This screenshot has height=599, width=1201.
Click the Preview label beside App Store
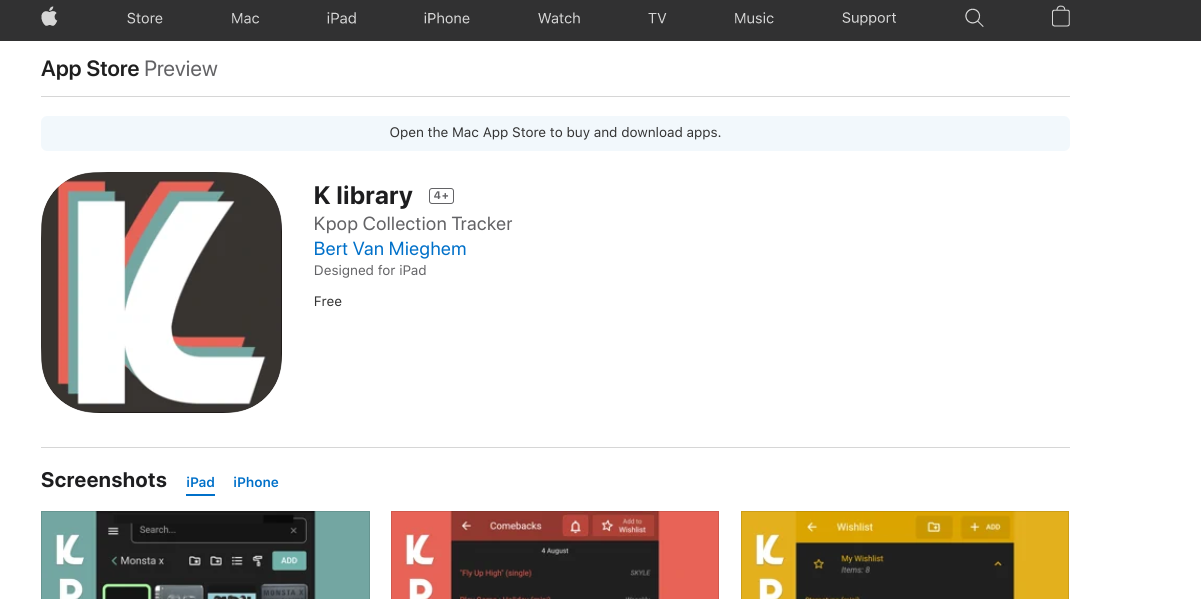tap(181, 69)
